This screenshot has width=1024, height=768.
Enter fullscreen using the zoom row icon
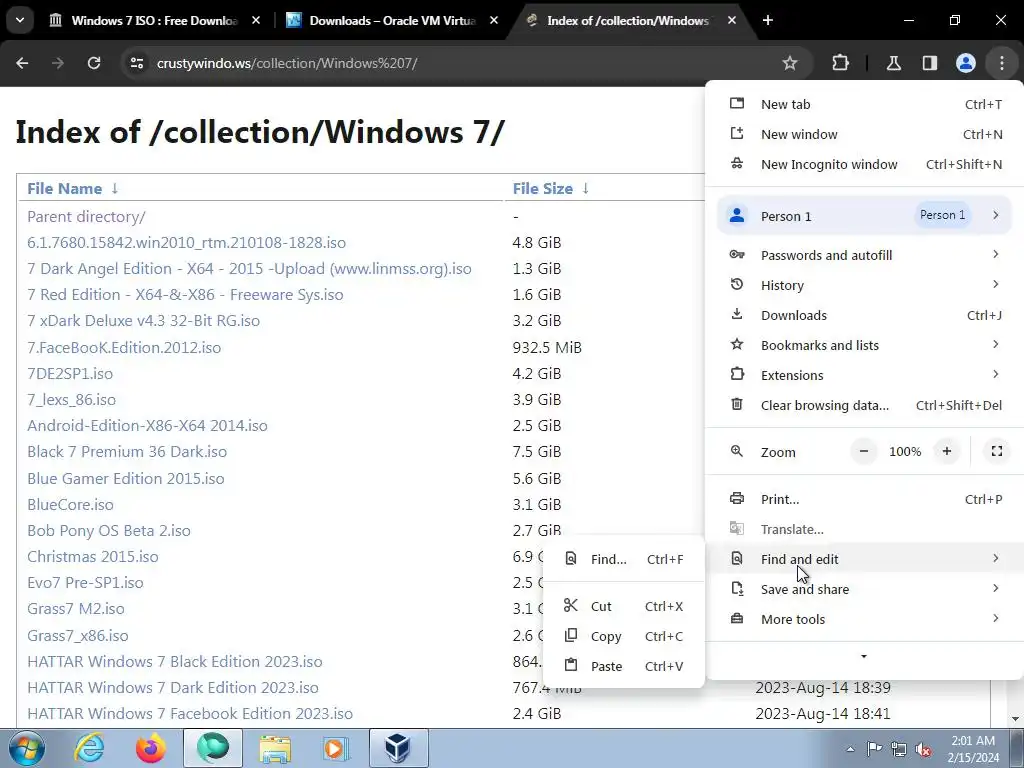[x=997, y=451]
